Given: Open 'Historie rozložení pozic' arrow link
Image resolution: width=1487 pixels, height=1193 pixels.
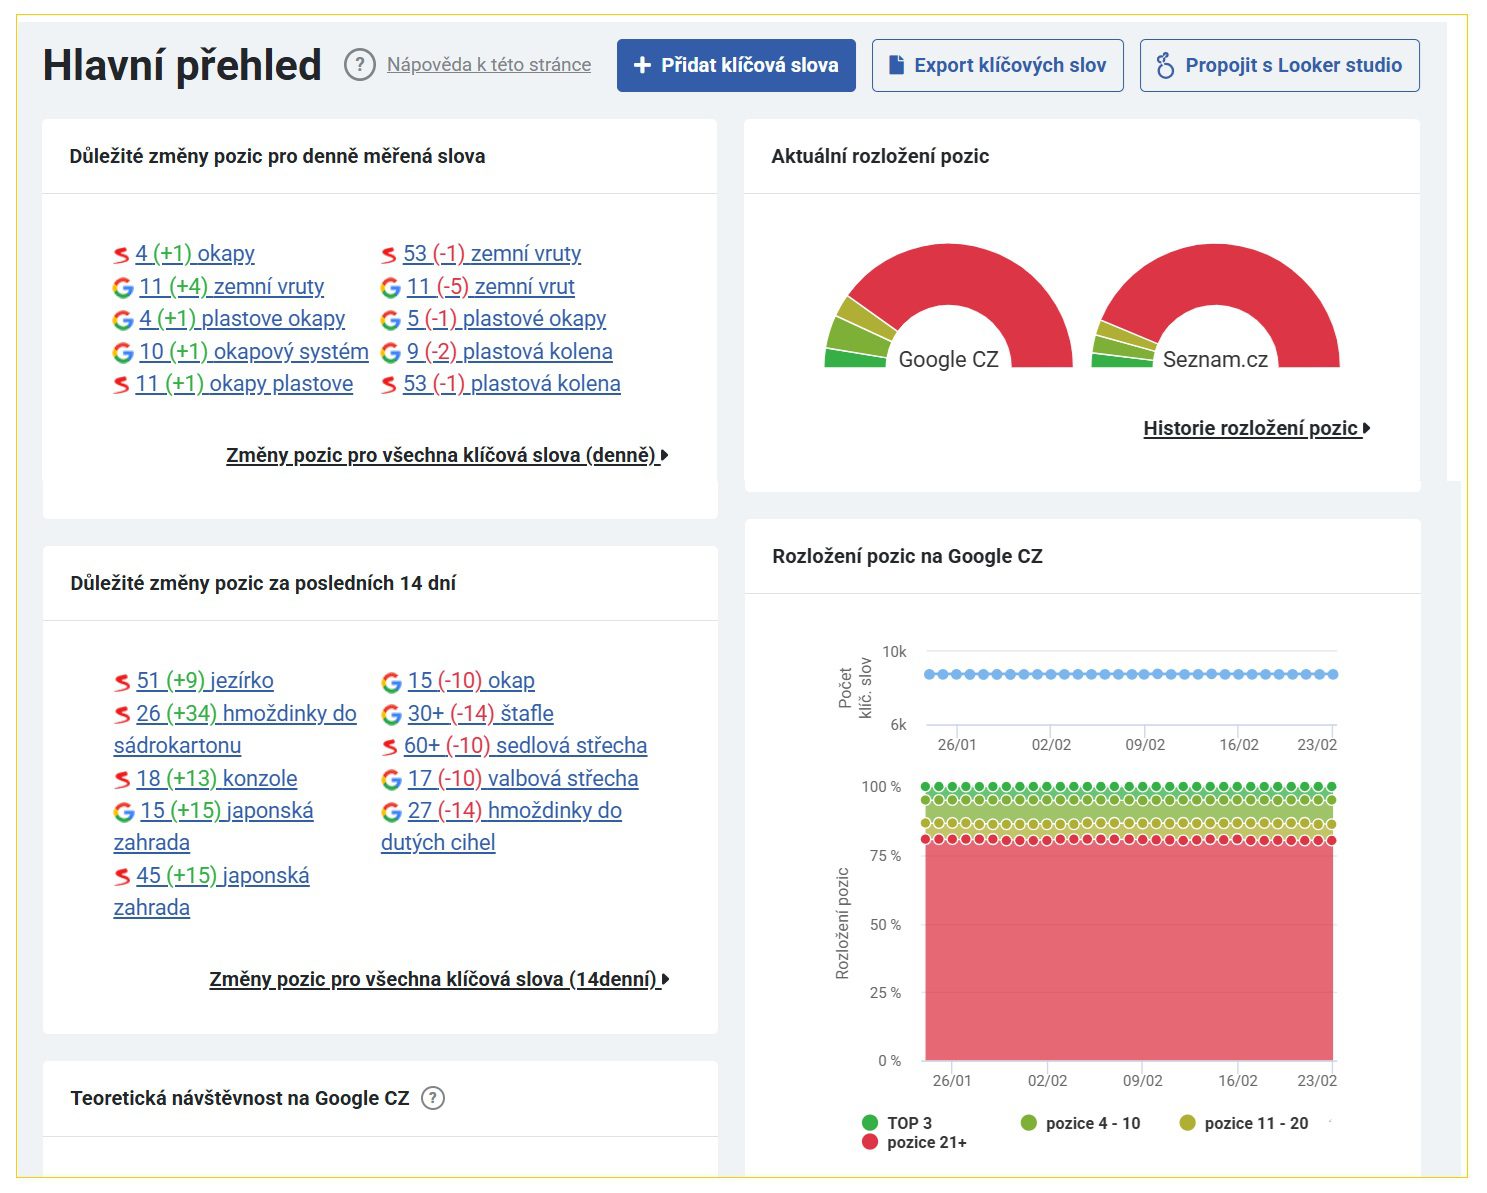Looking at the screenshot, I should 1256,429.
